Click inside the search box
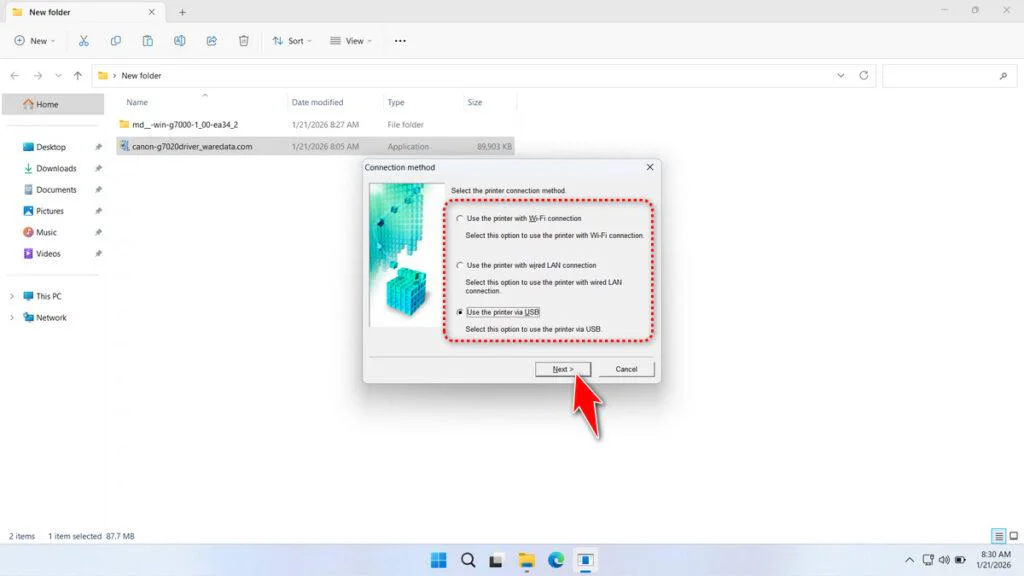Image resolution: width=1024 pixels, height=576 pixels. click(x=945, y=75)
